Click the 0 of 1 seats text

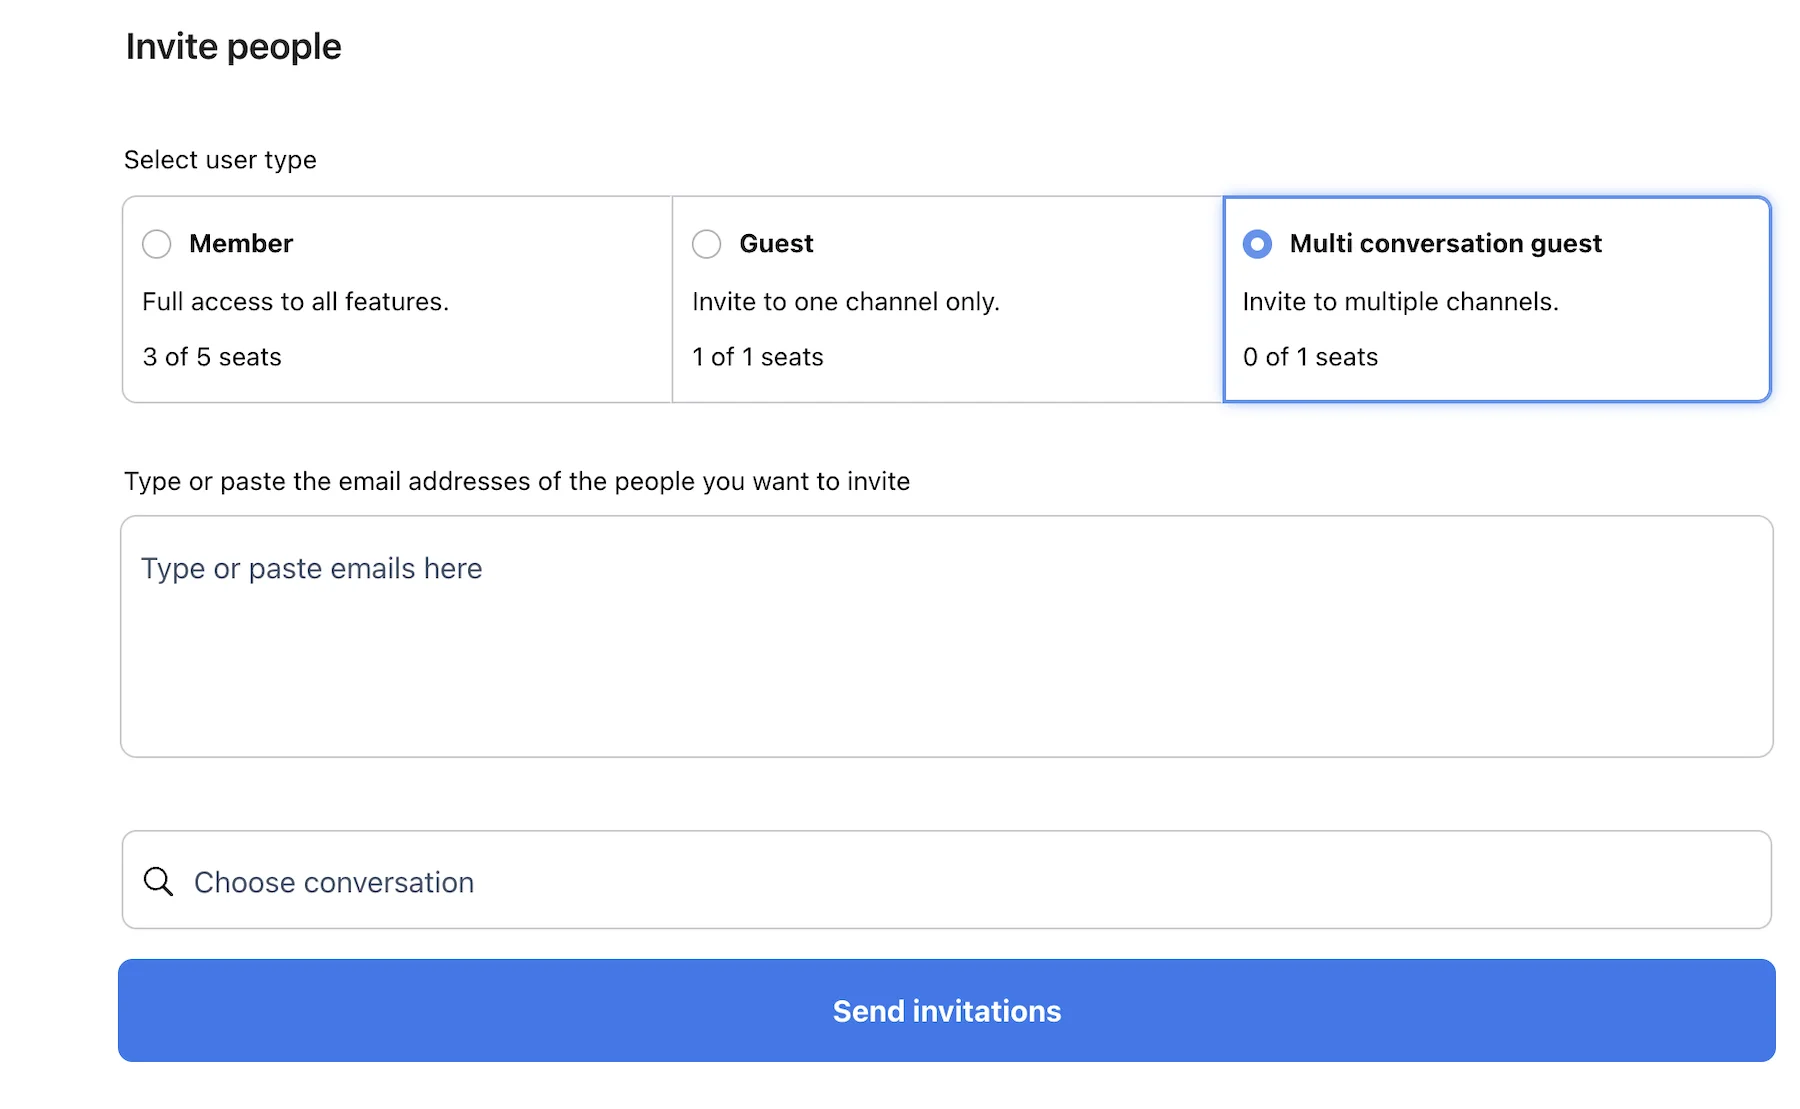tap(1310, 356)
